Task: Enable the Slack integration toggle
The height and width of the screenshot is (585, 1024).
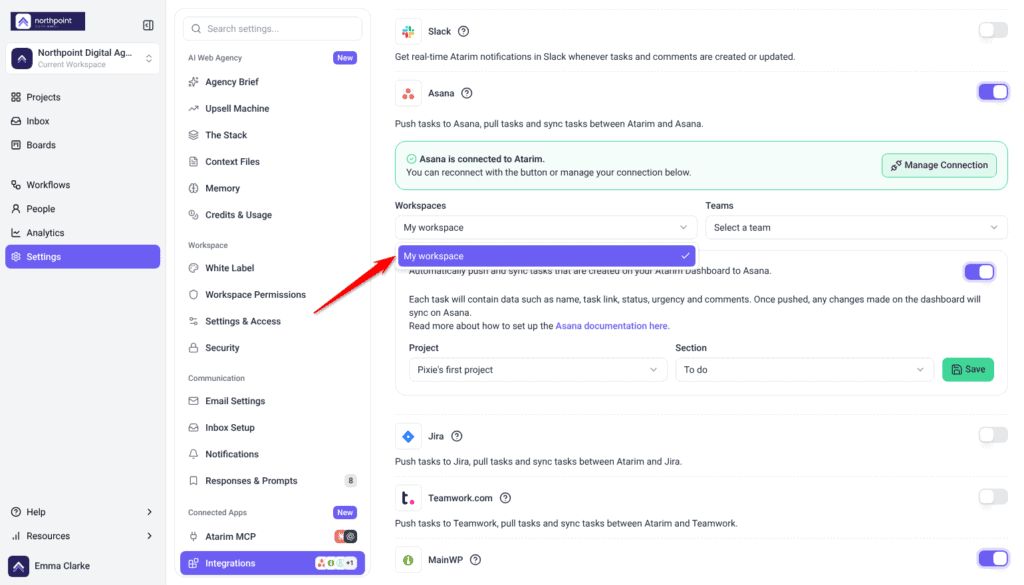Action: (x=993, y=30)
